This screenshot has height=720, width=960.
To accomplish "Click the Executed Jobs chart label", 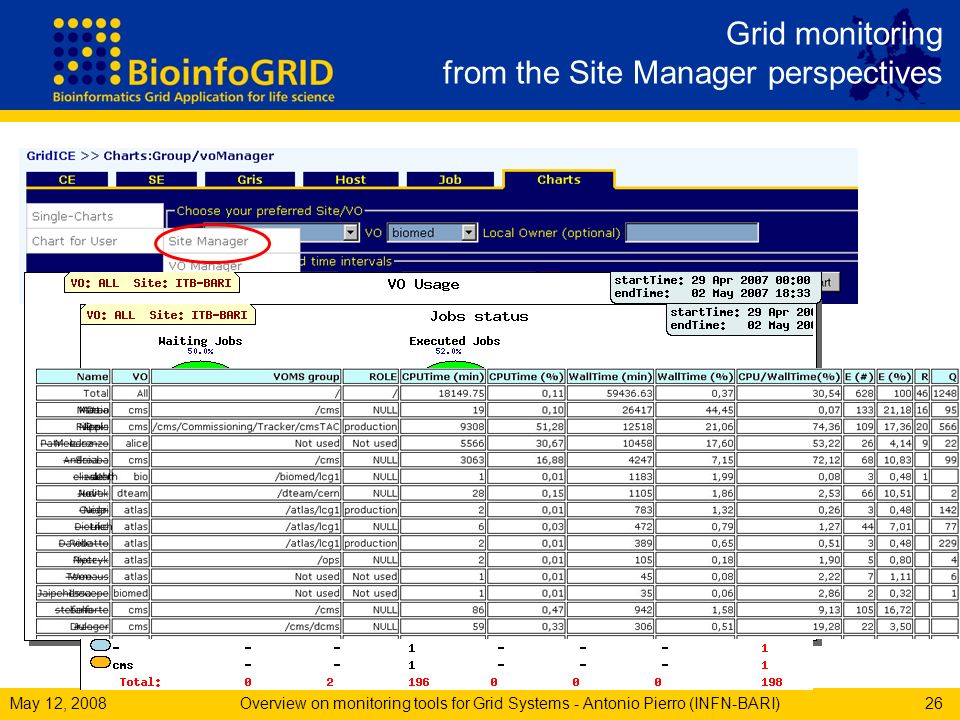I will coord(454,341).
